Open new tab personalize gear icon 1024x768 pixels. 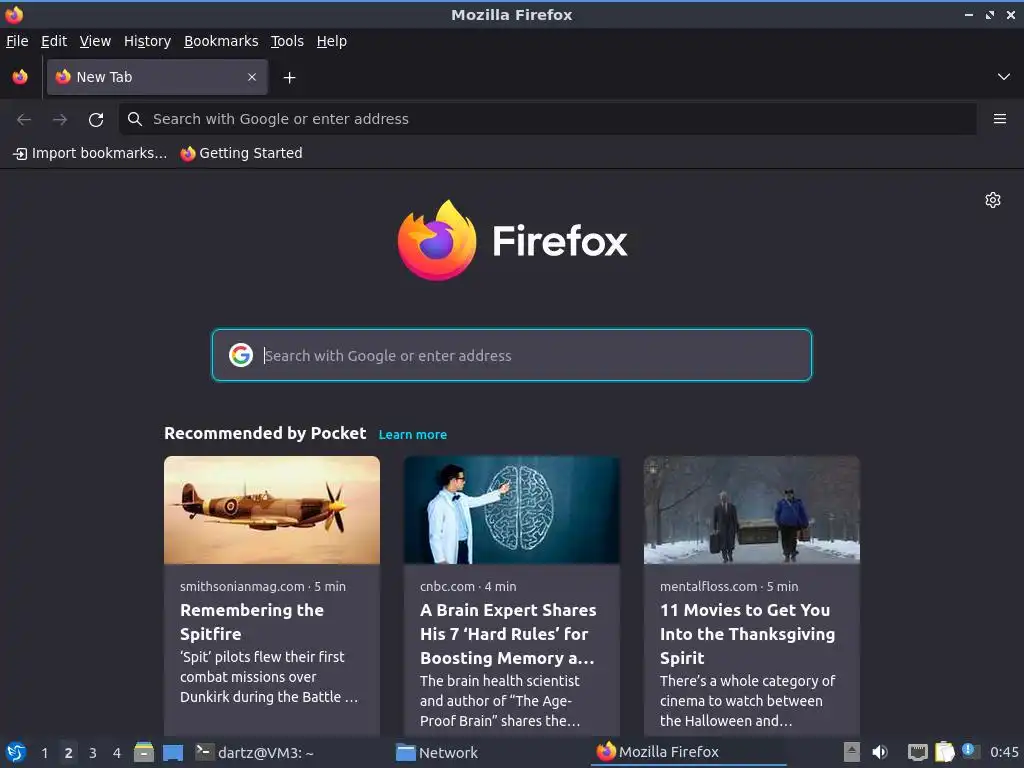pyautogui.click(x=993, y=200)
